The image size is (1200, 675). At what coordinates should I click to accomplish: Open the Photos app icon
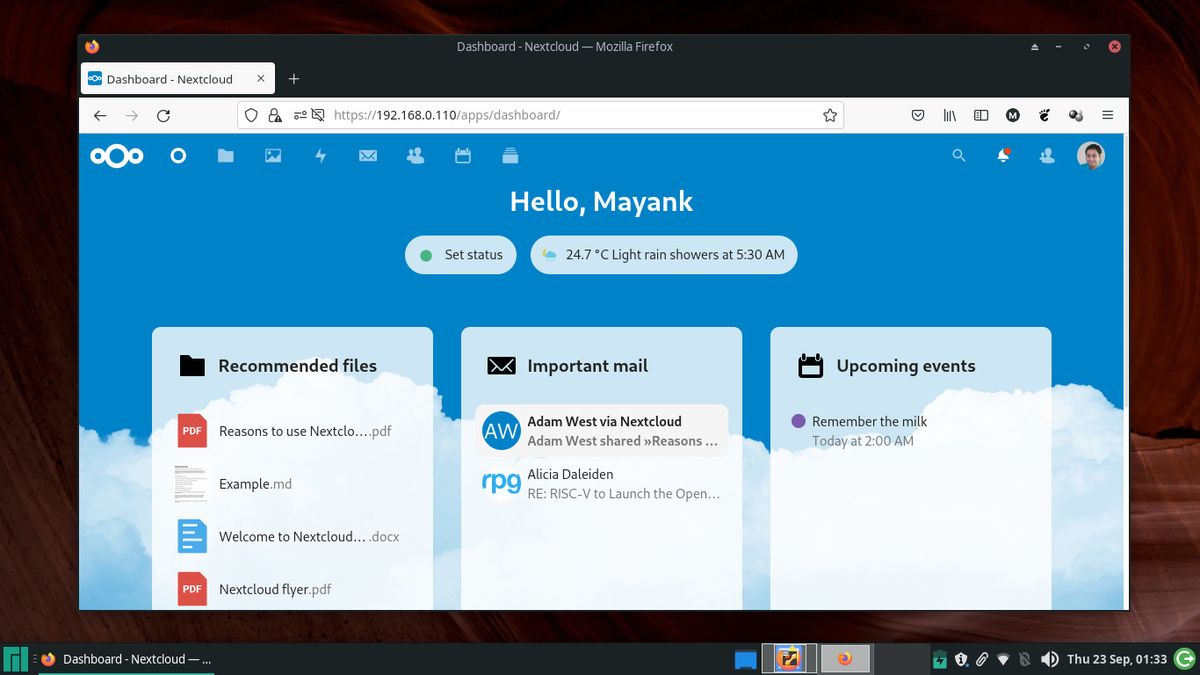[272, 156]
